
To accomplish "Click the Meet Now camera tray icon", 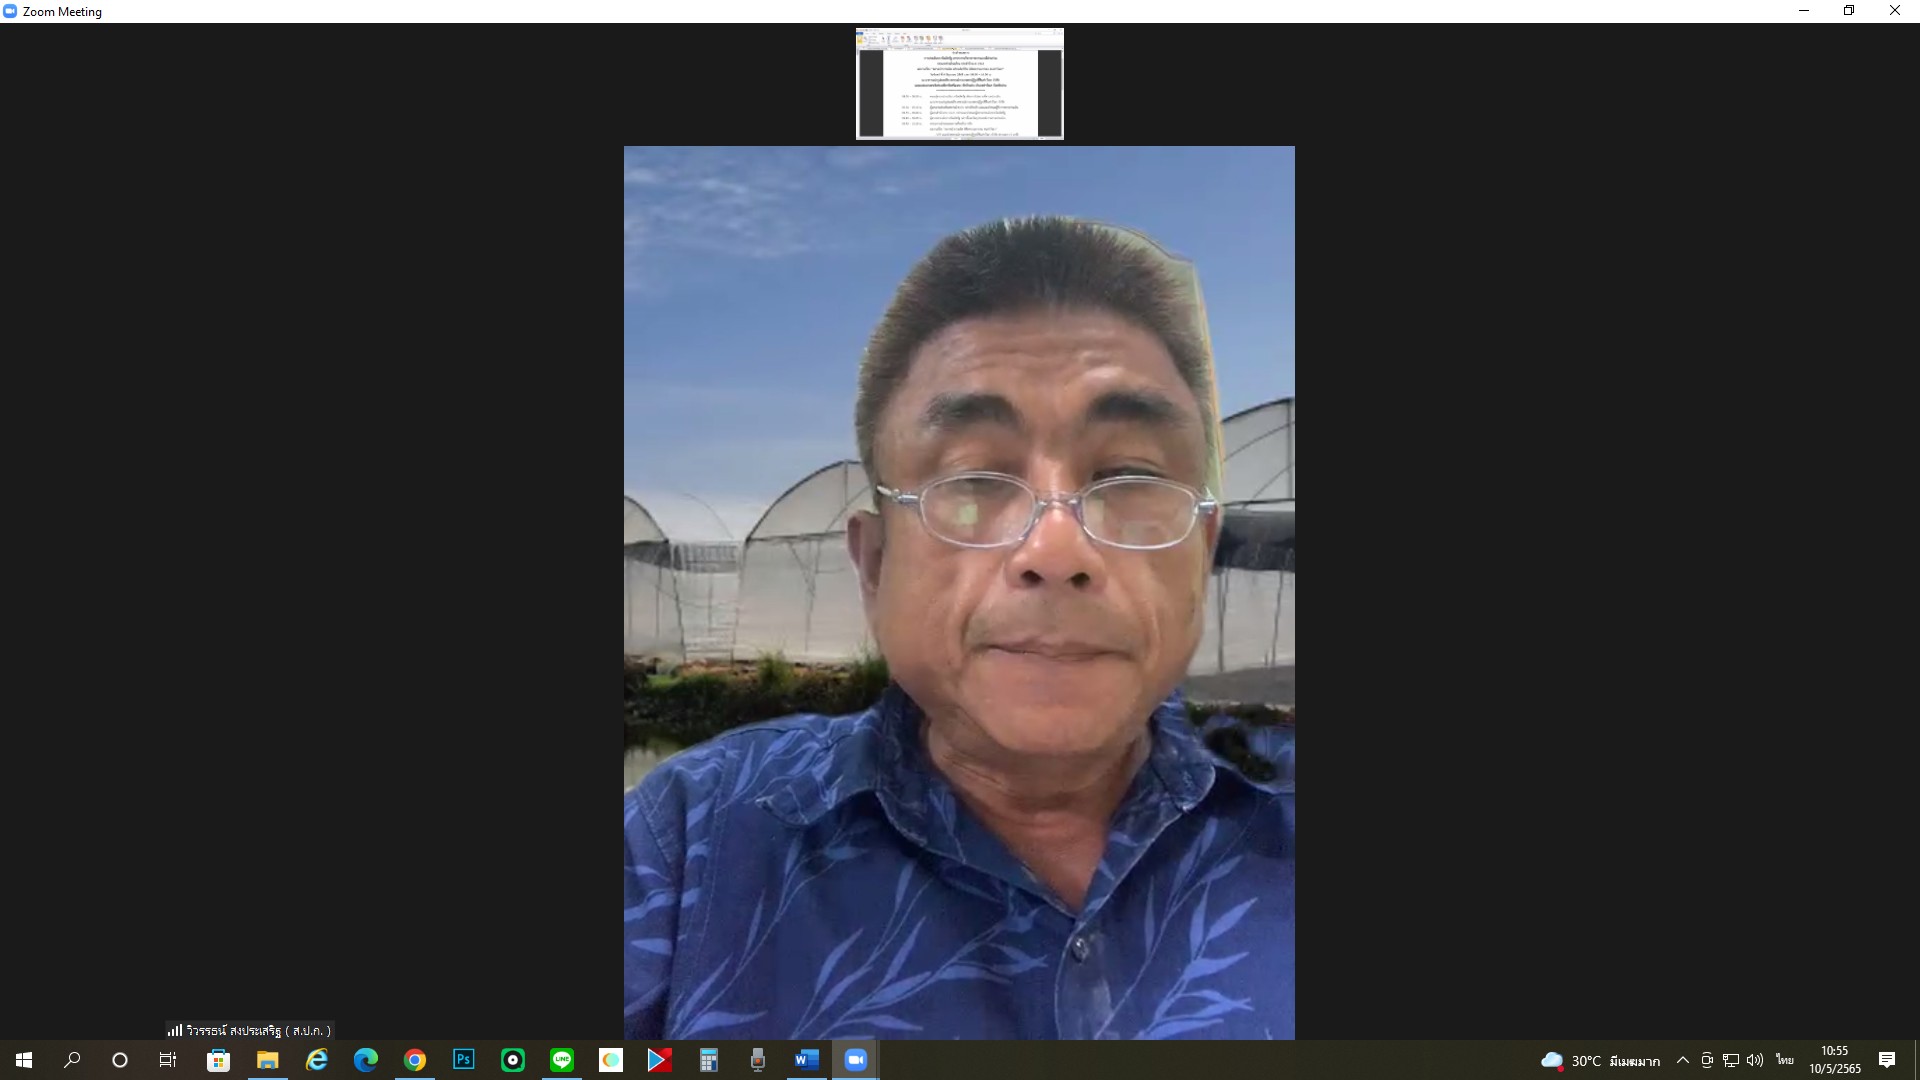I will click(x=1707, y=1060).
